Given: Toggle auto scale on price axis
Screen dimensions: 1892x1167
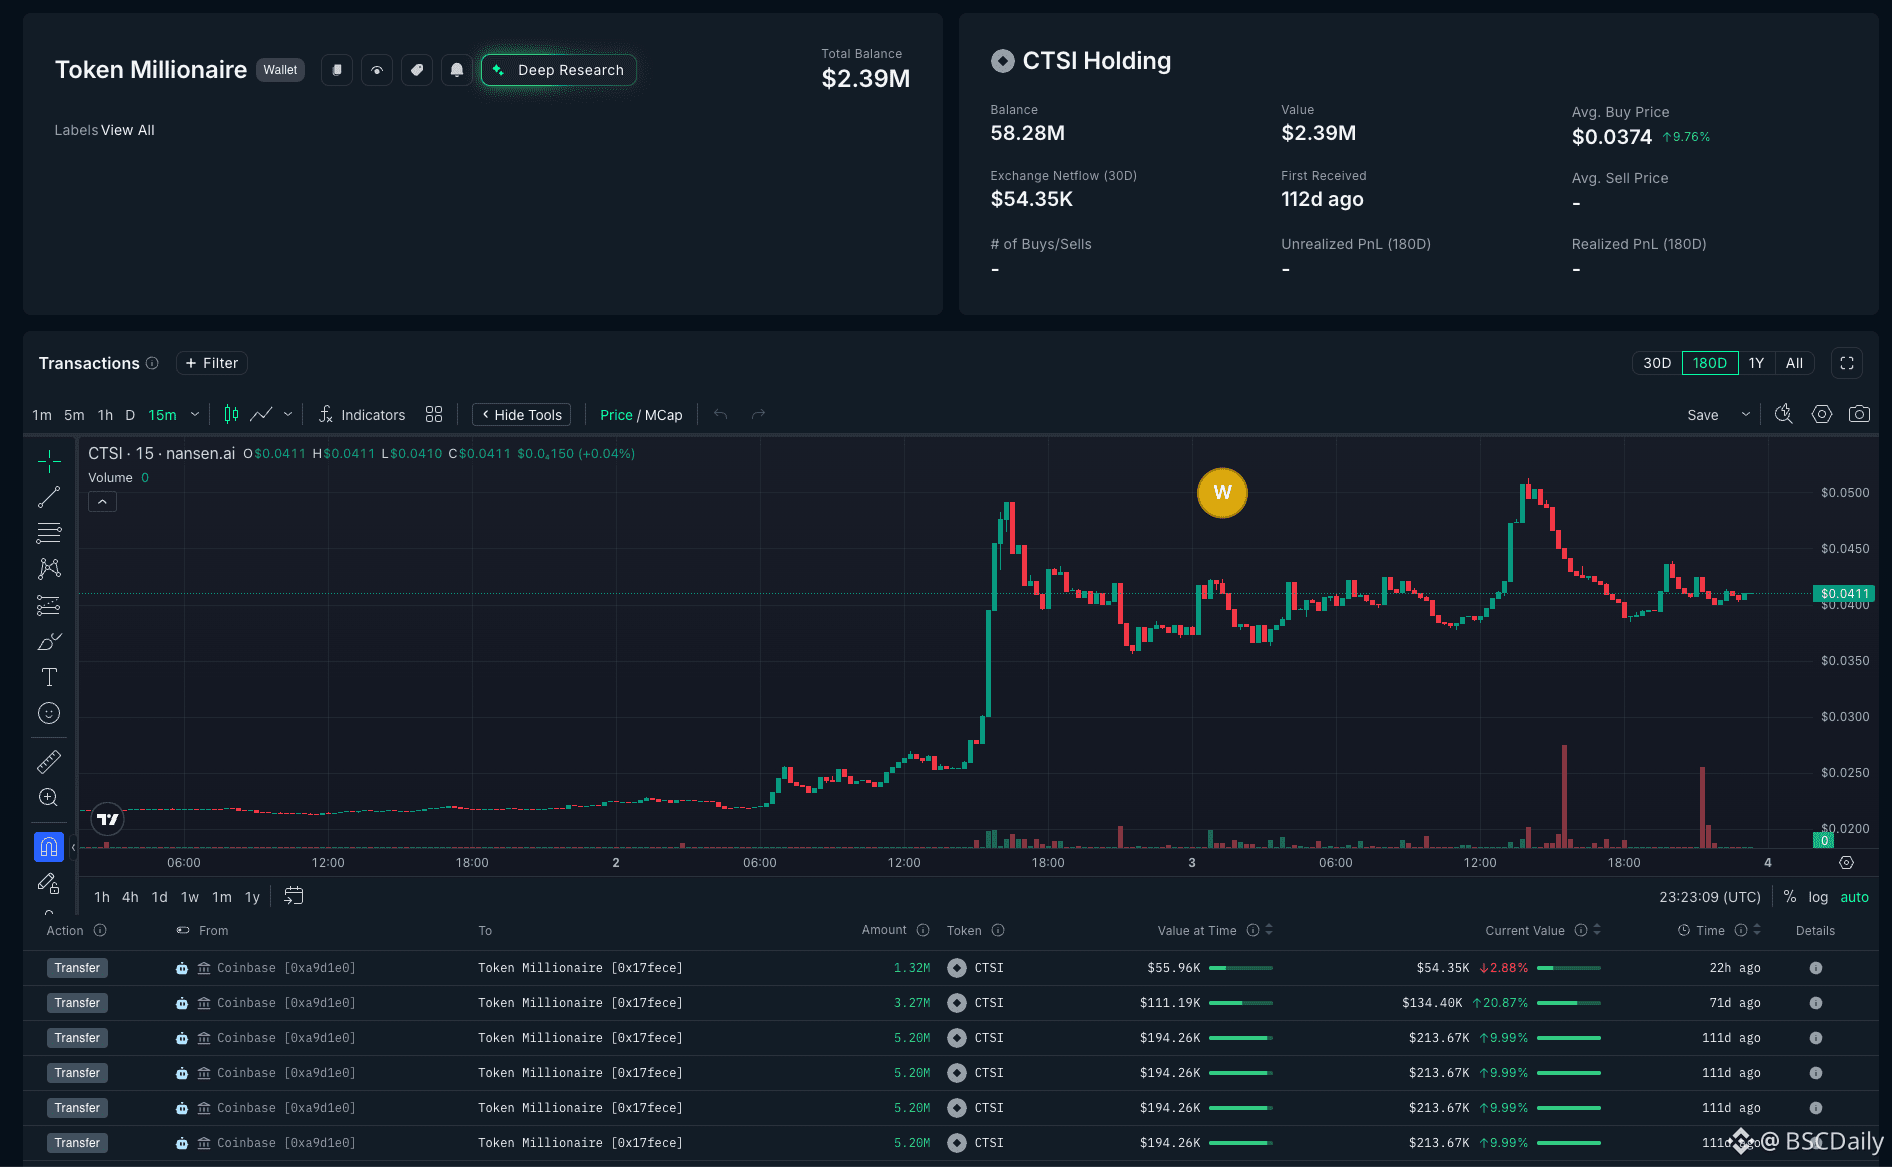Looking at the screenshot, I should [1854, 897].
